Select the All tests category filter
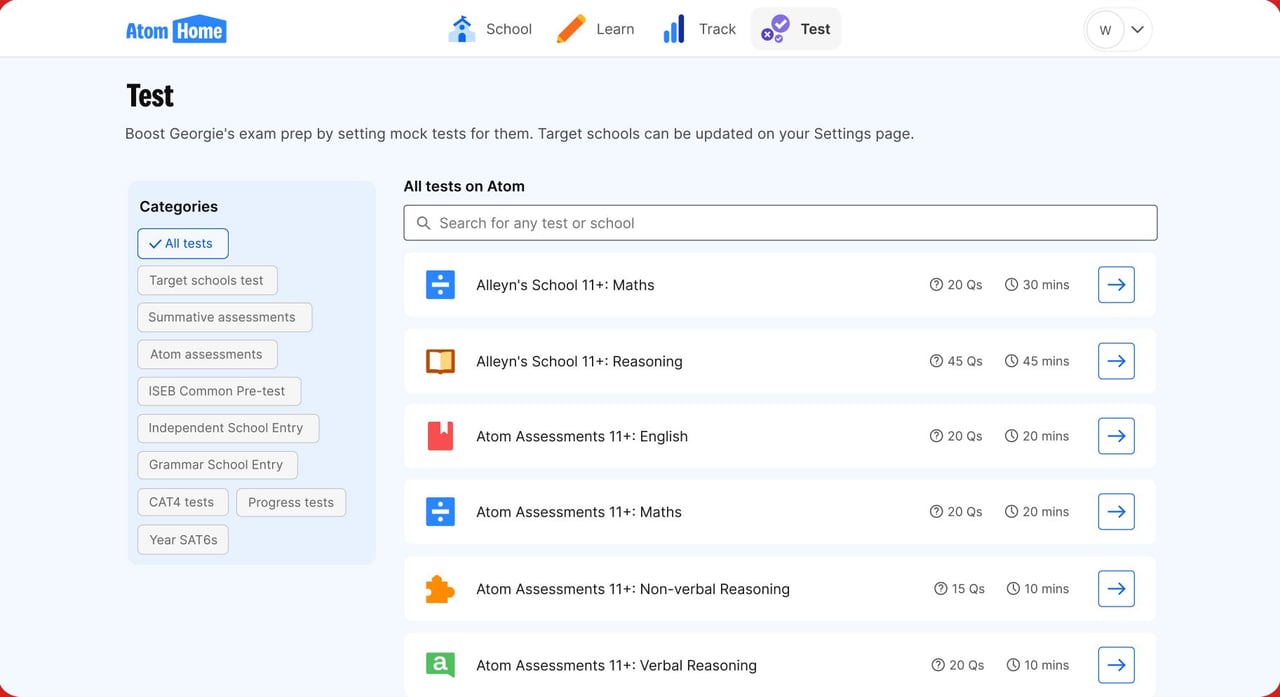Screen dimensions: 1280x697 [183, 243]
